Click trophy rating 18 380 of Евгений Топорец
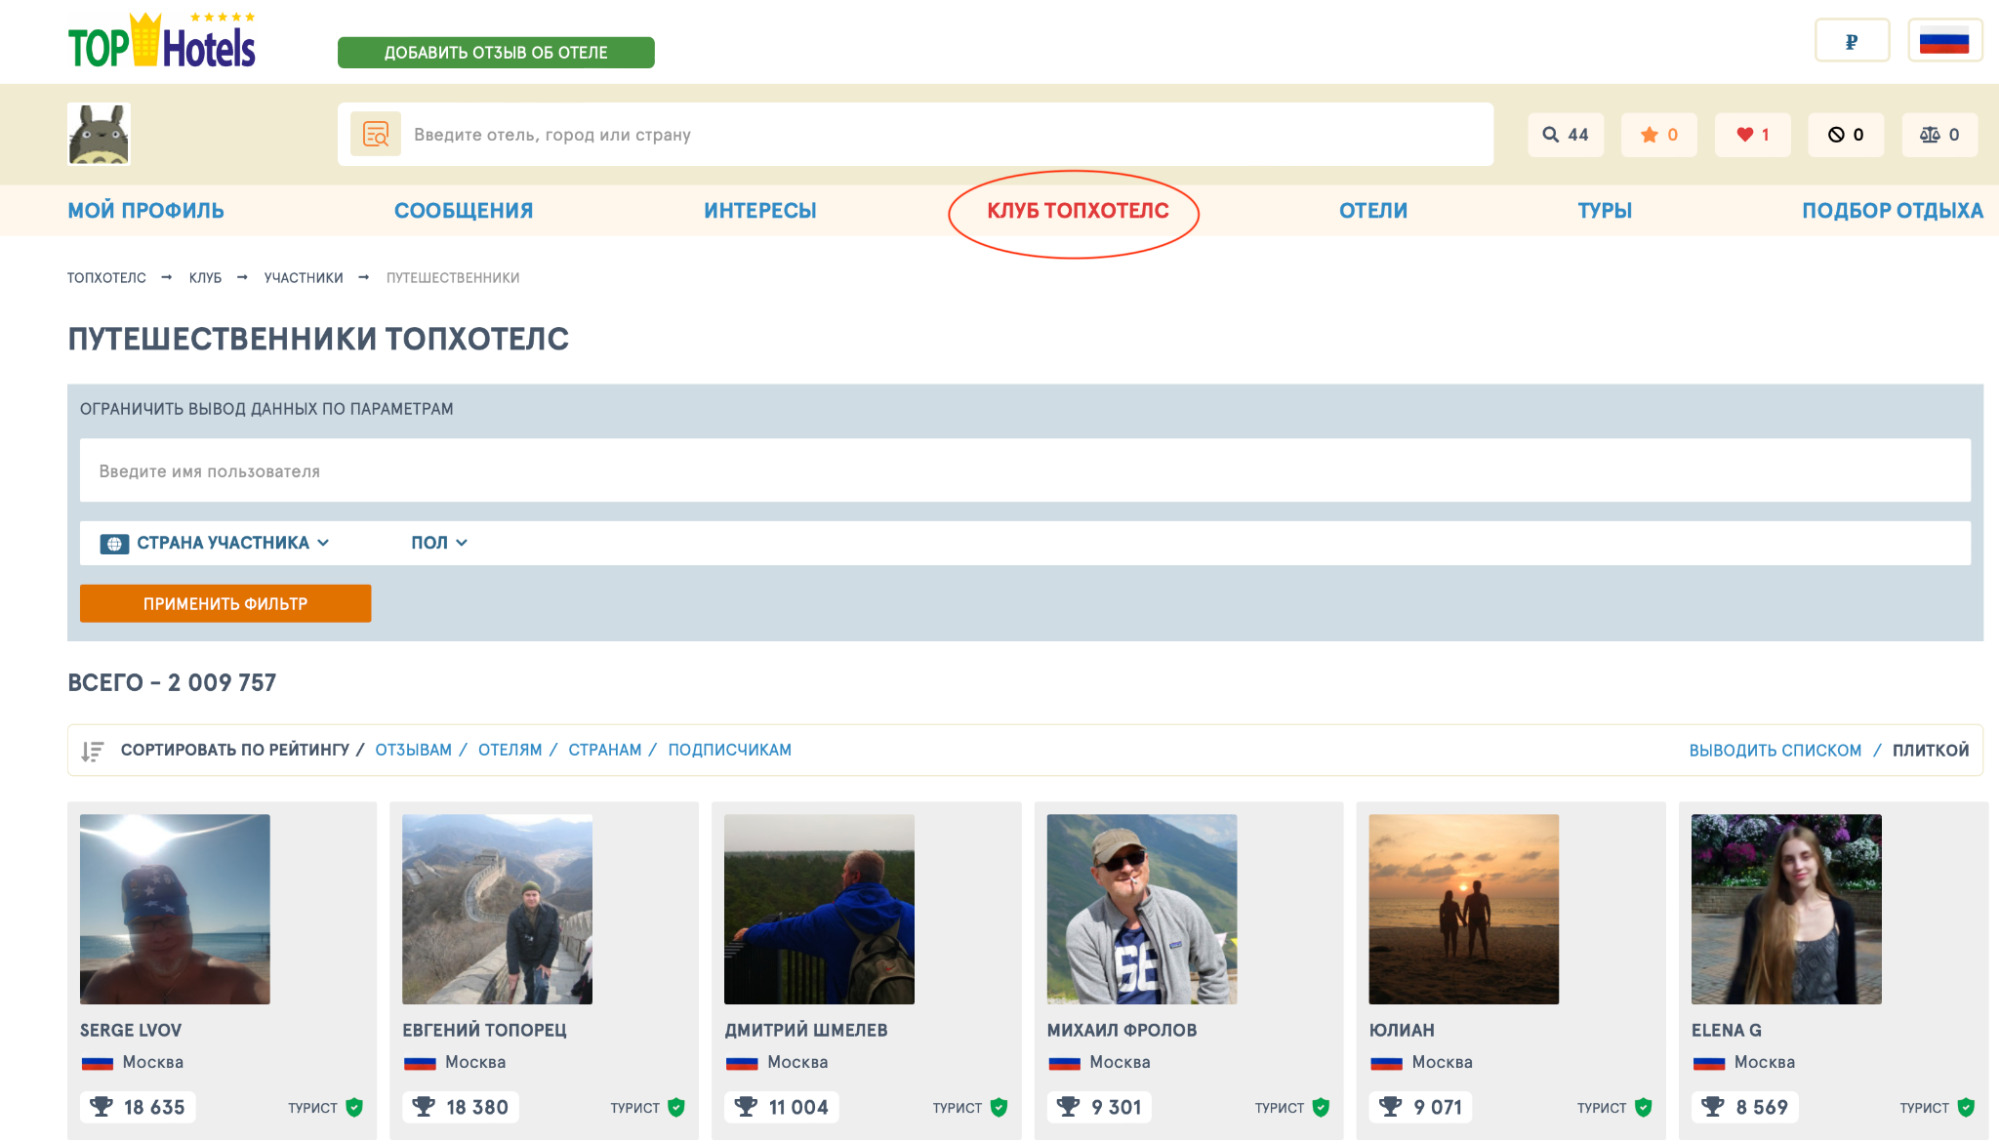This screenshot has height=1146, width=1999. tap(461, 1107)
